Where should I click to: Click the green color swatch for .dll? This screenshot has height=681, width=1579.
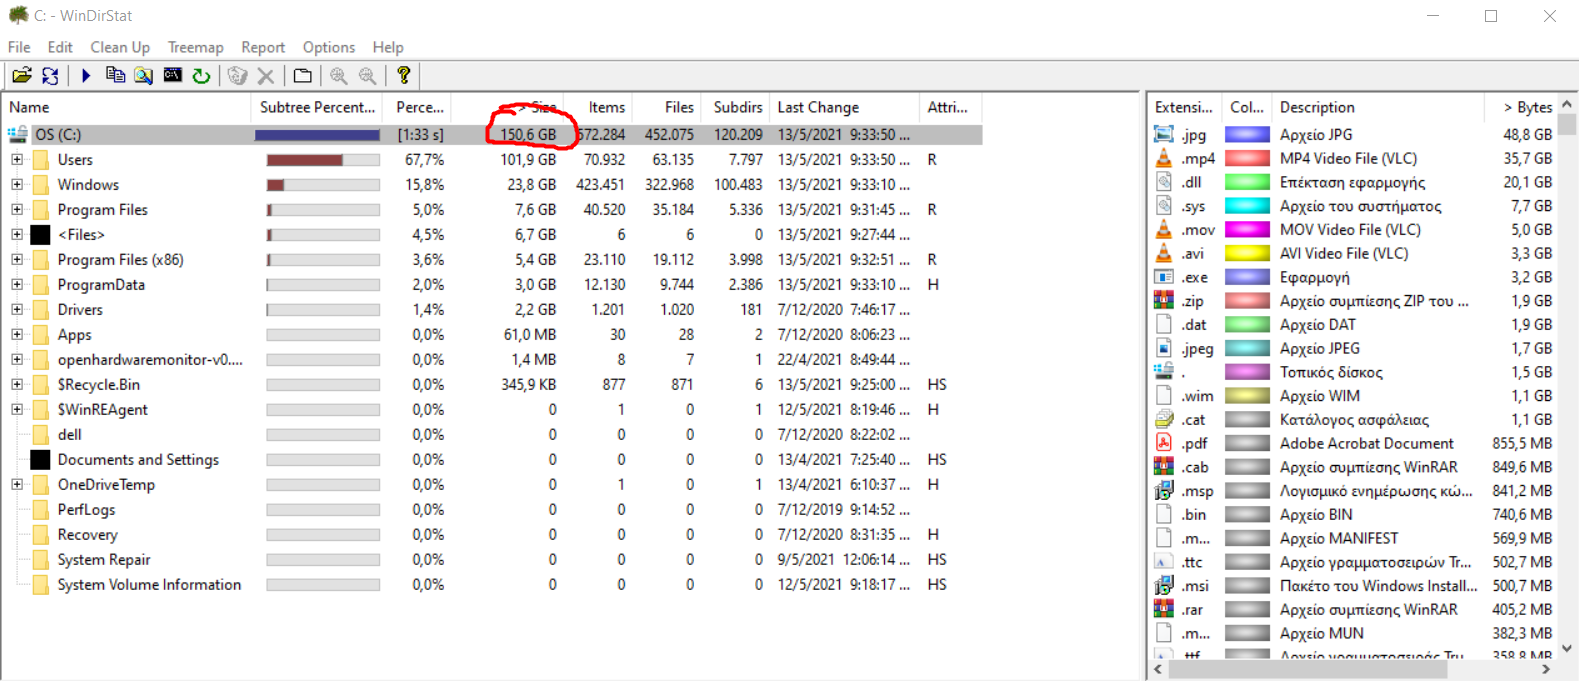(x=1247, y=182)
